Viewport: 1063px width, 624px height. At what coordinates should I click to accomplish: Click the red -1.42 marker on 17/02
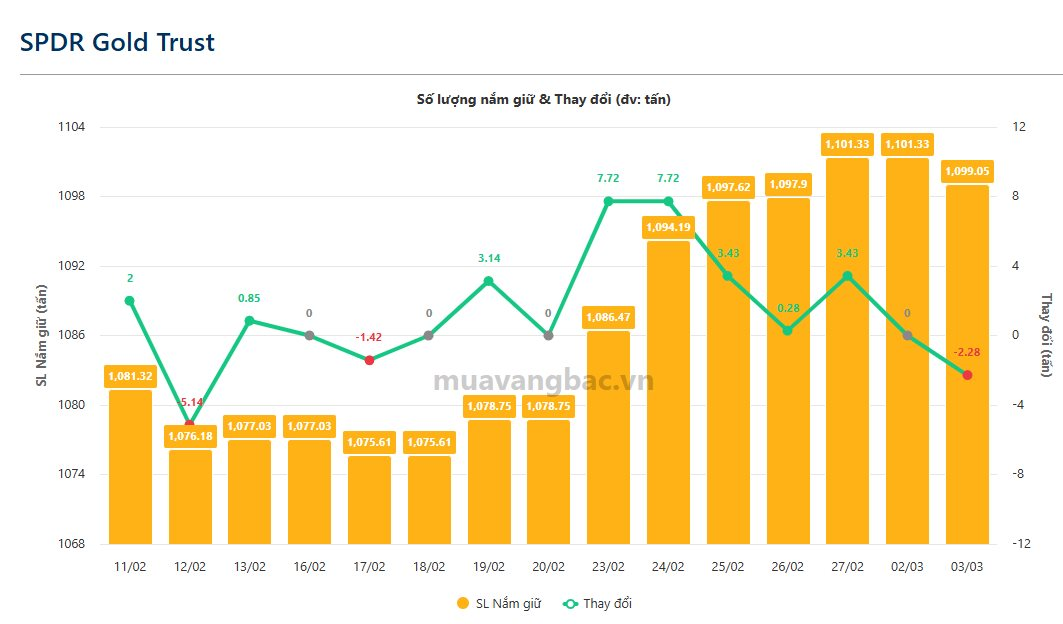[x=369, y=360]
